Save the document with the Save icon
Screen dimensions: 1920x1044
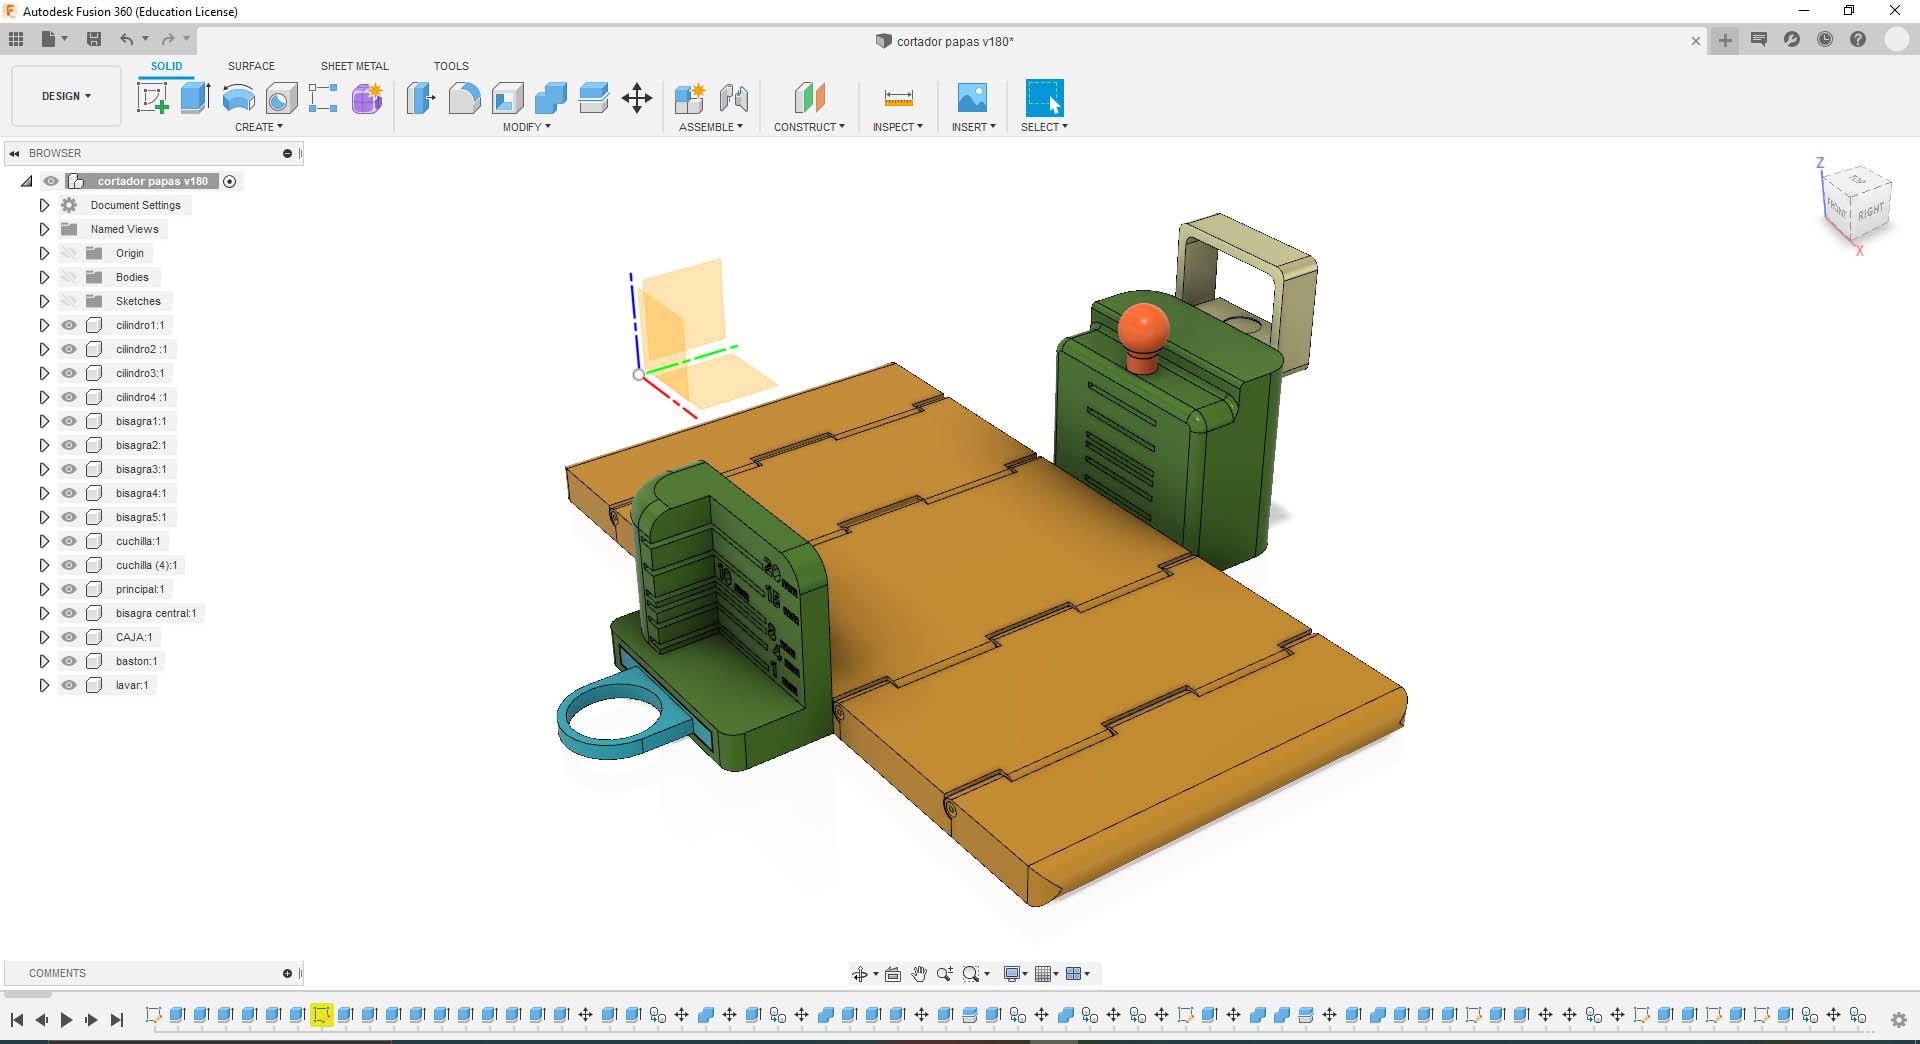(94, 39)
